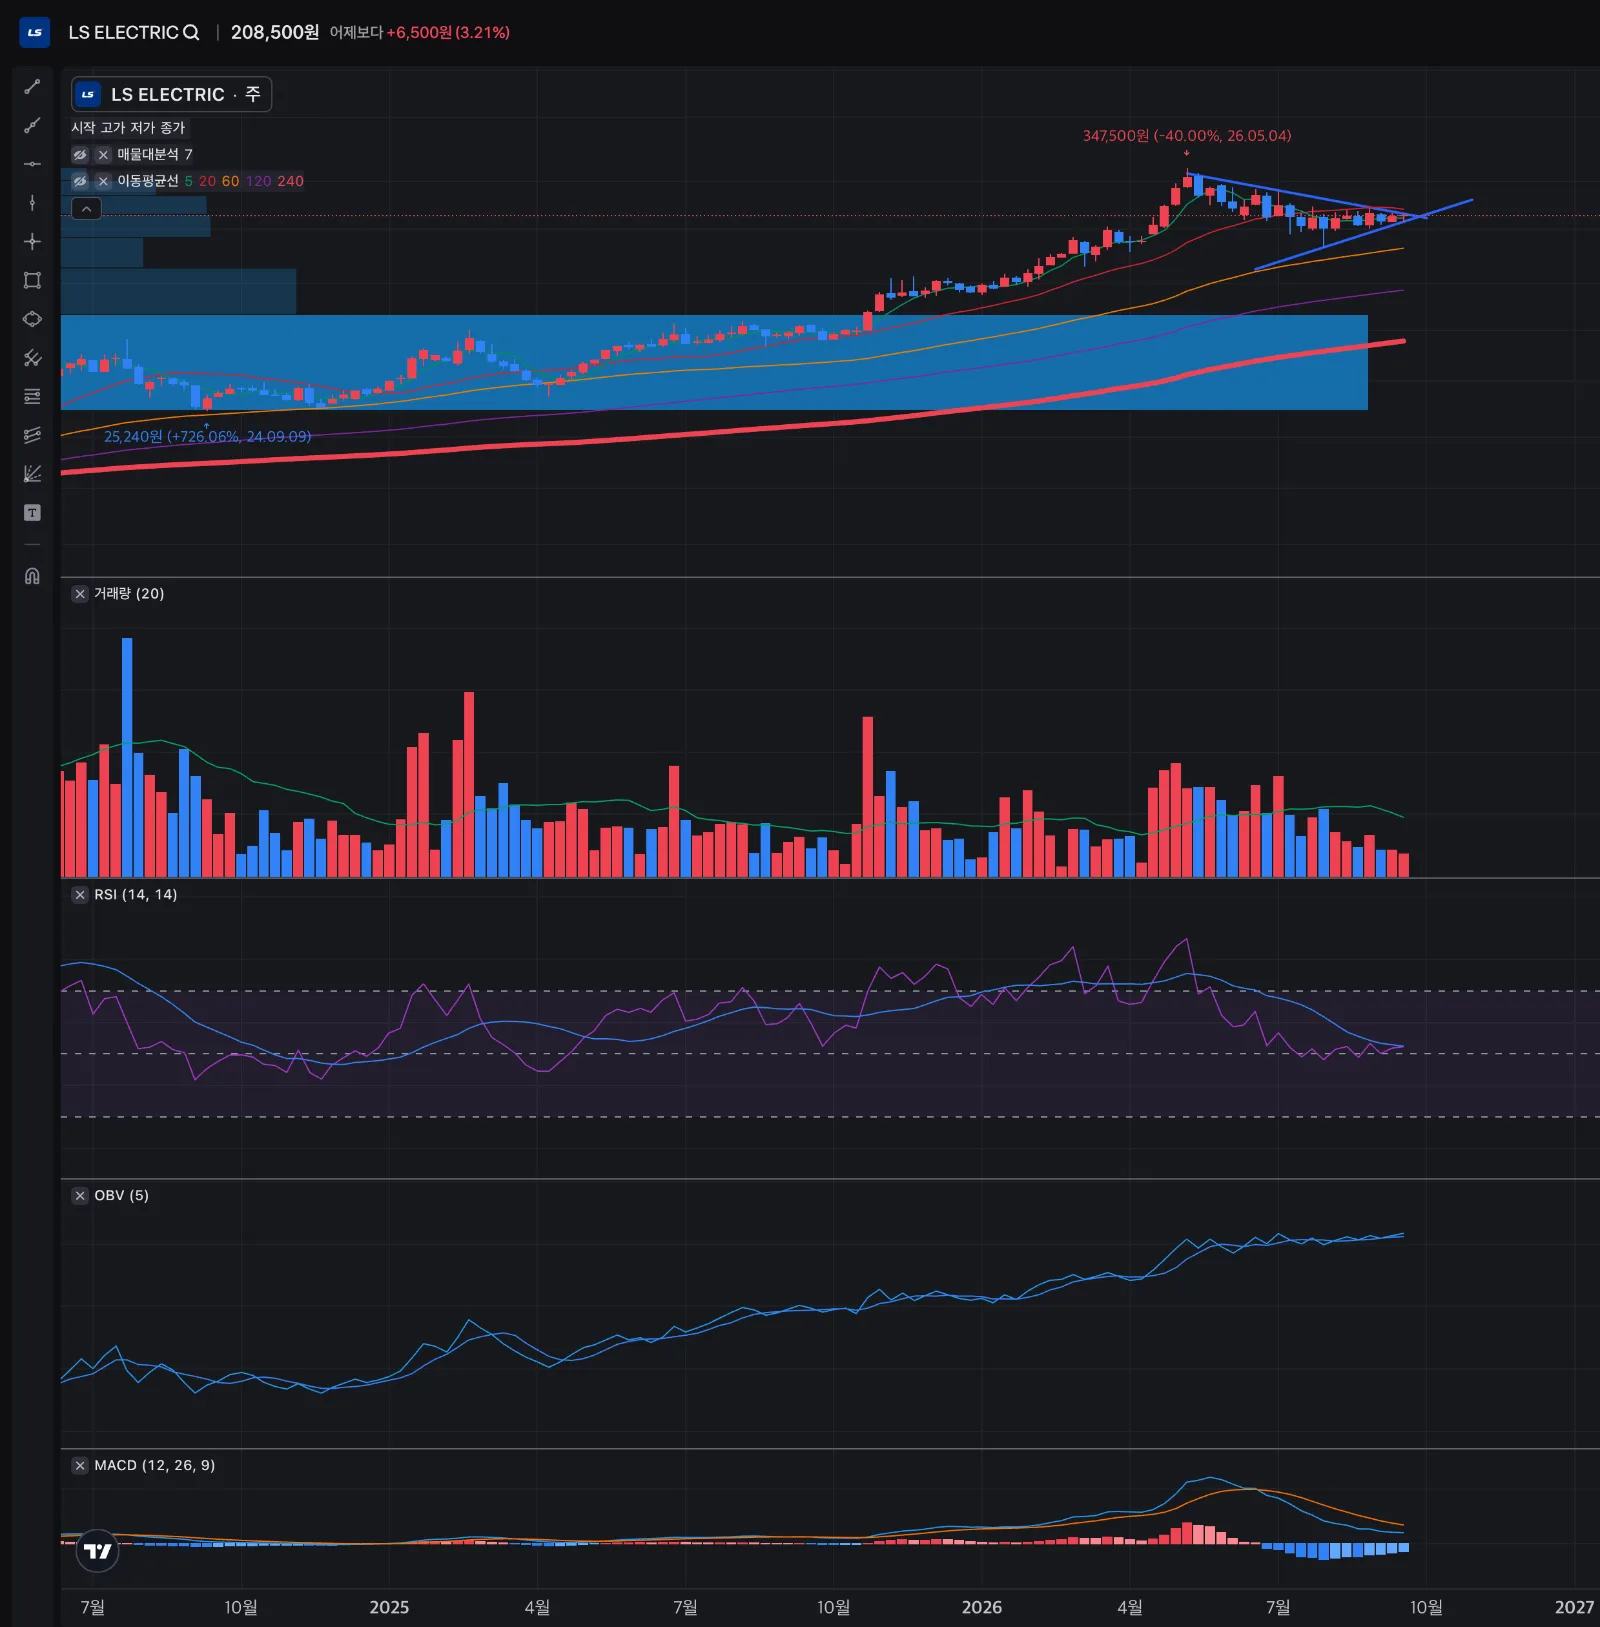This screenshot has height=1627, width=1600.
Task: Click the 거래량 (20) indicator label
Action: [129, 594]
